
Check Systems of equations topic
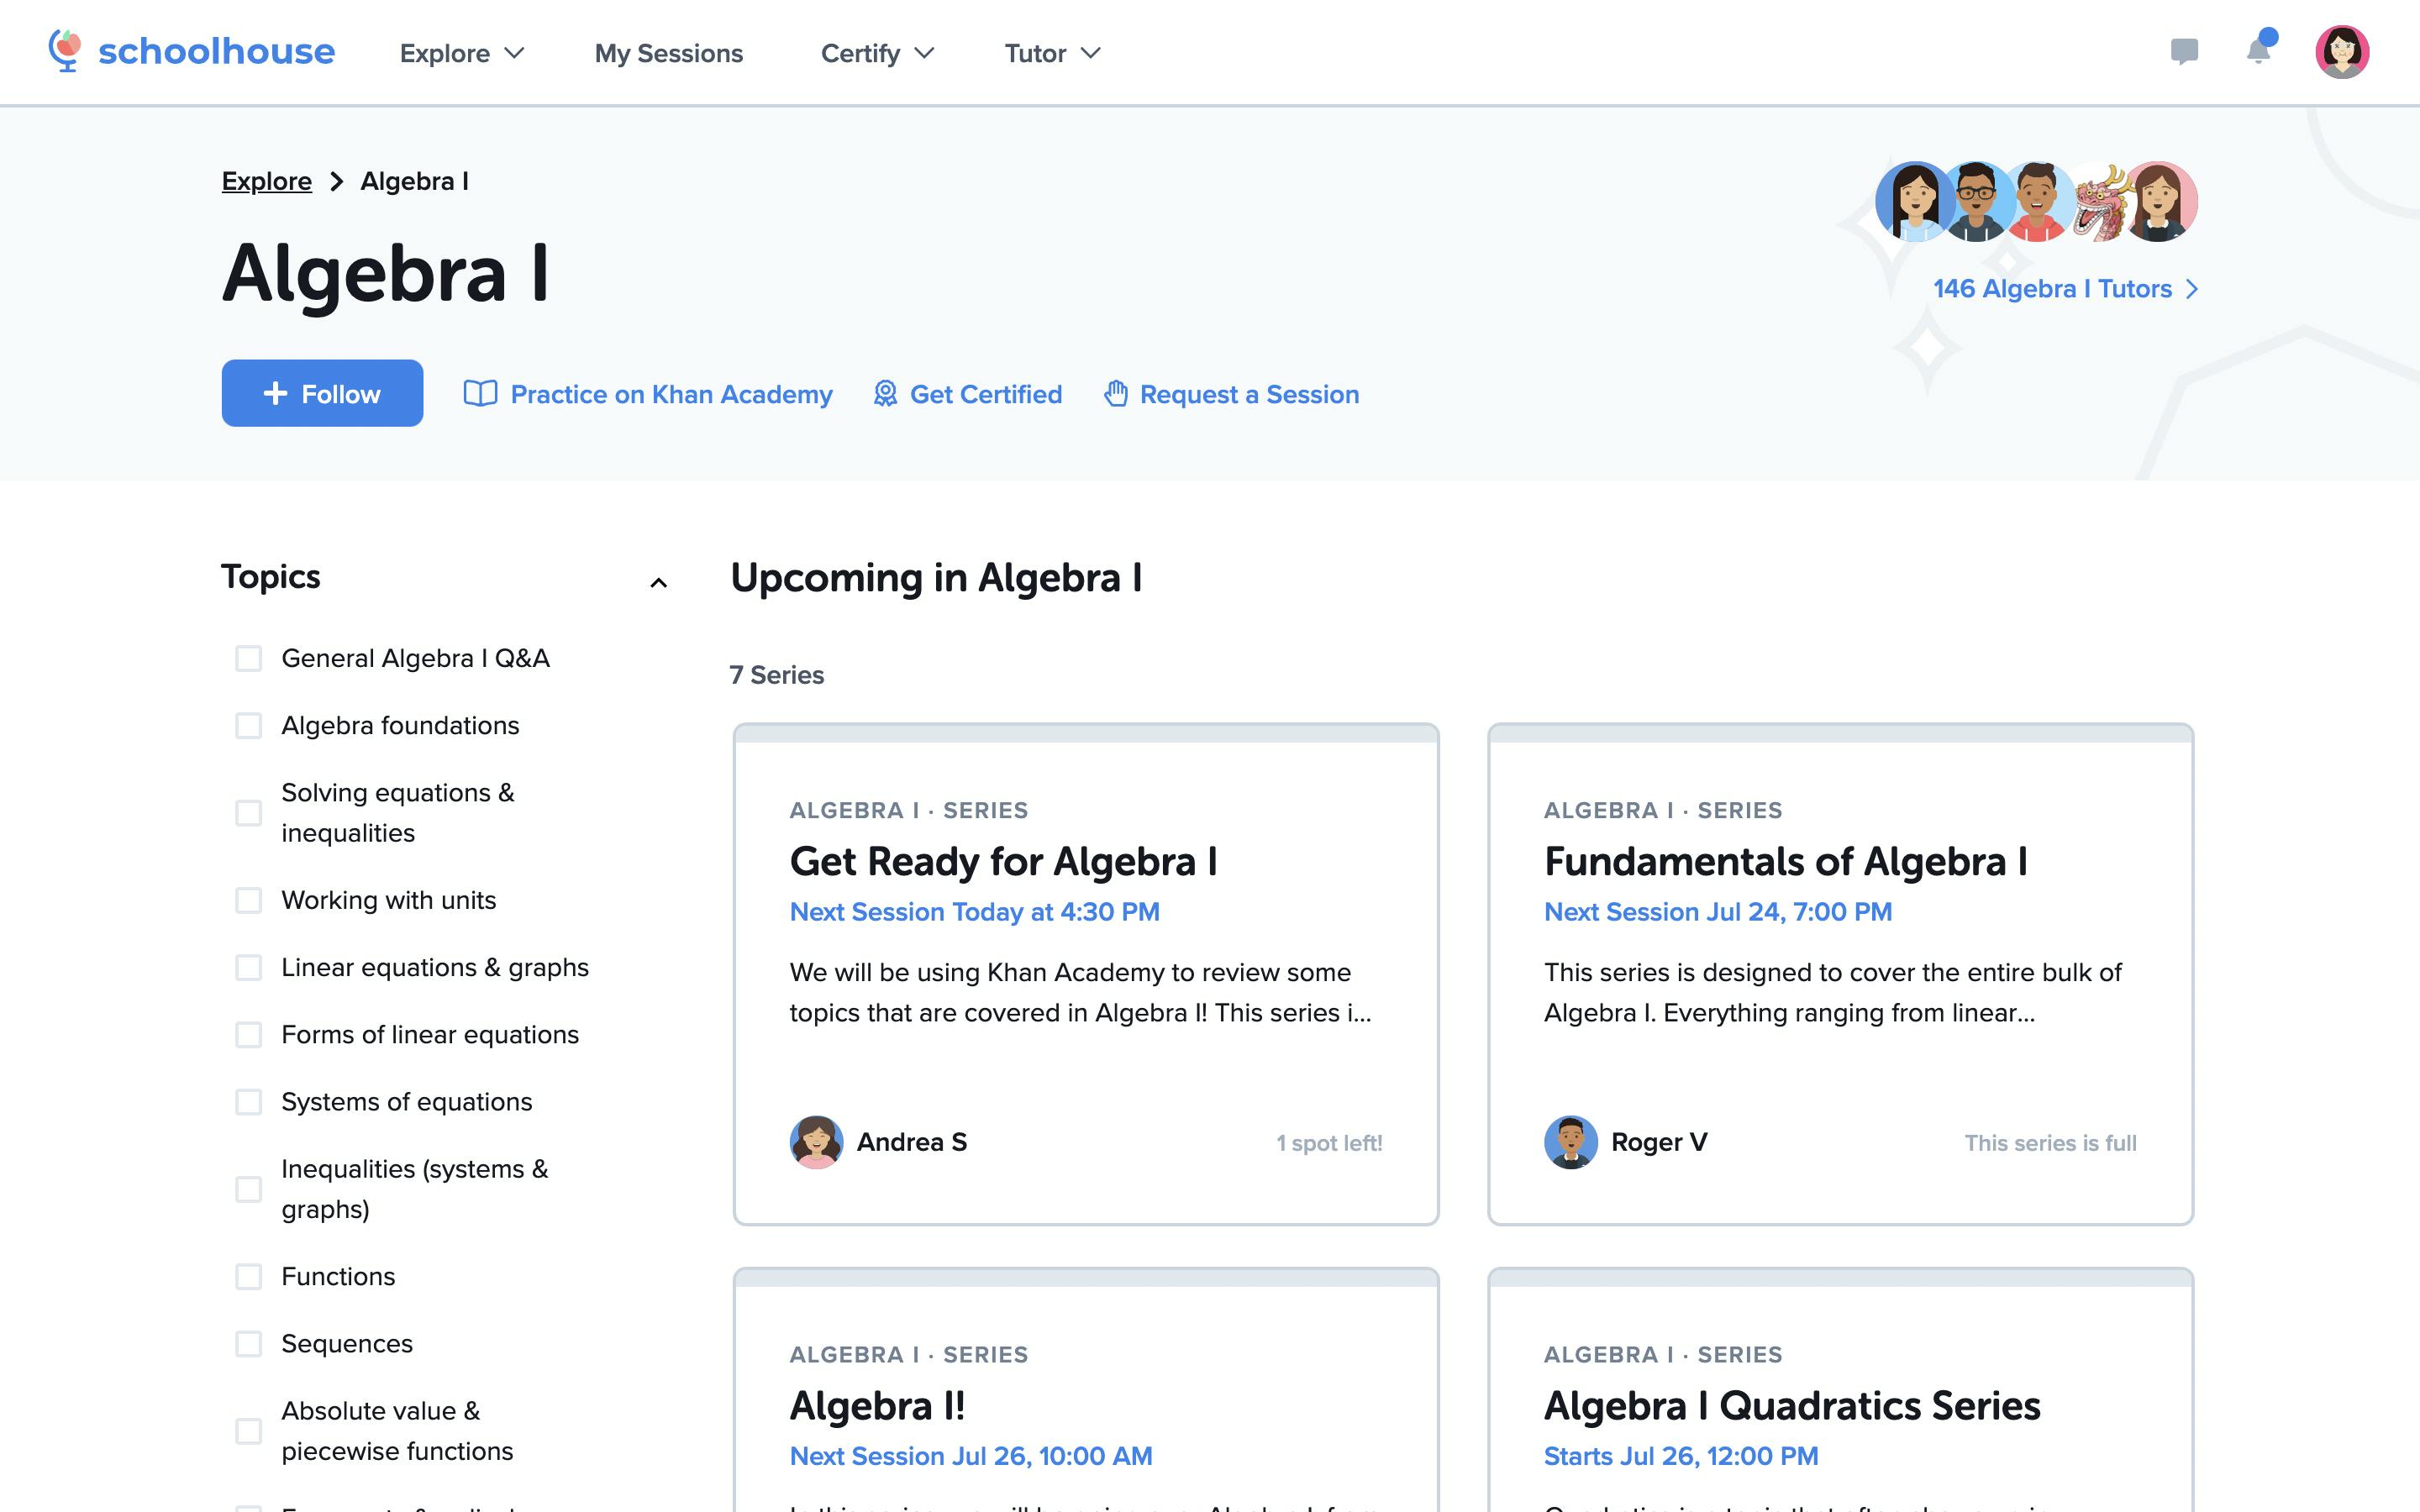coord(248,1101)
